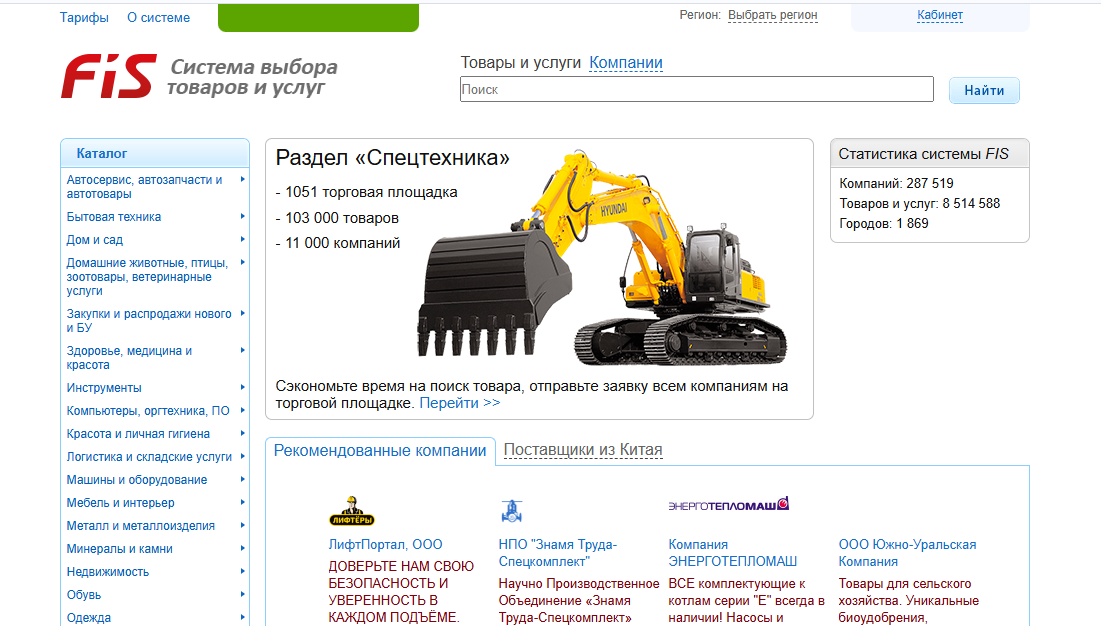Expand the Обувь category arrow

pos(242,594)
